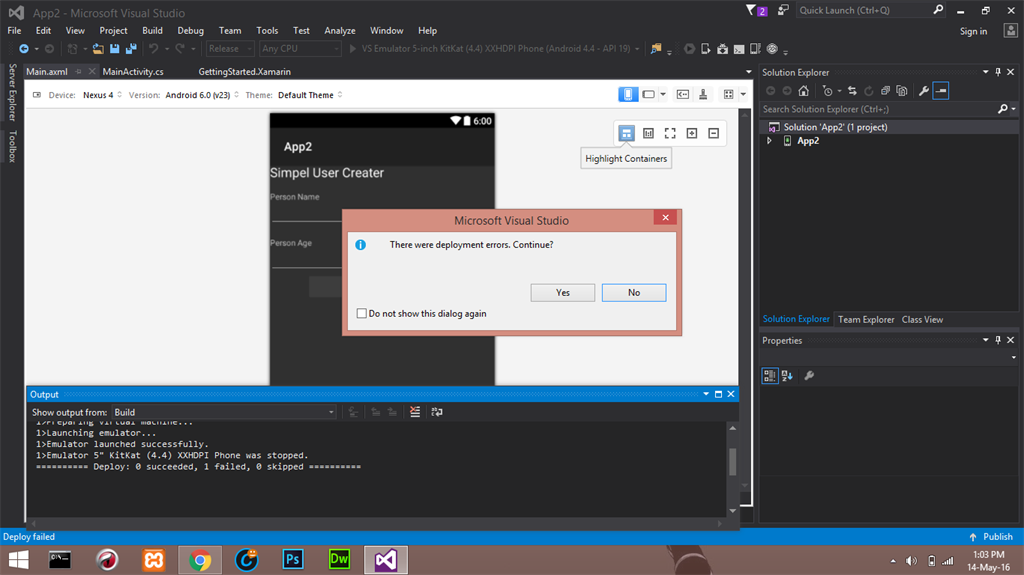Toggle Highlight Containers in the designer

pos(626,133)
